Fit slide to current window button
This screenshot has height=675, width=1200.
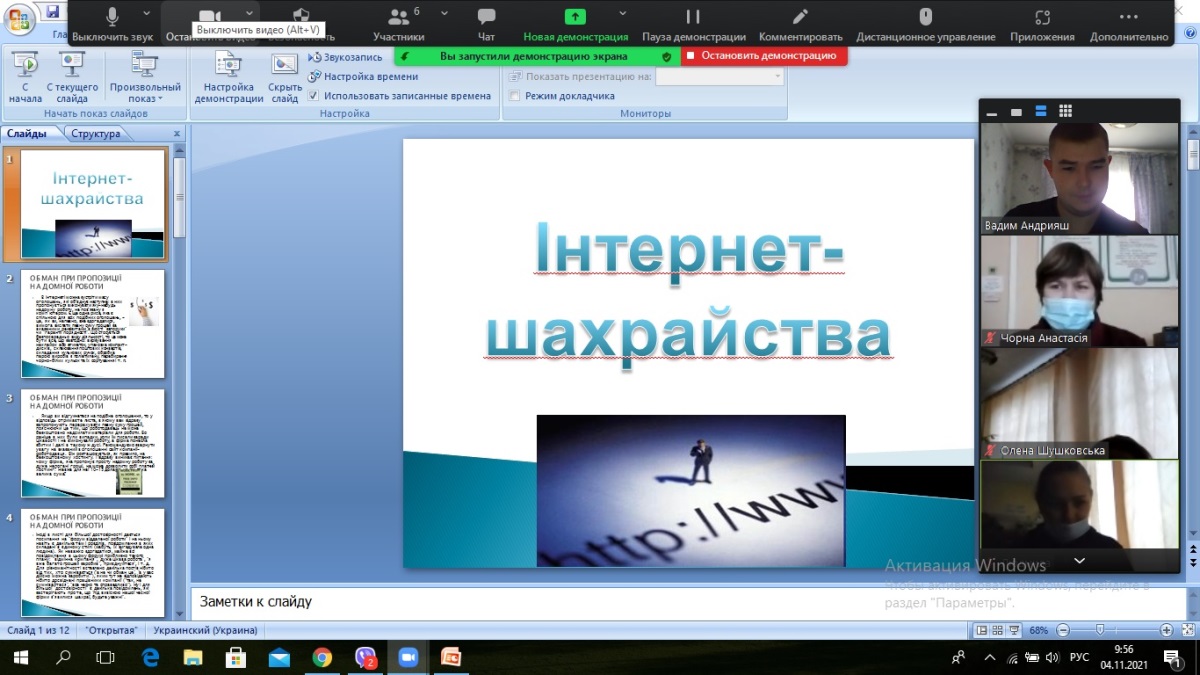1188,630
